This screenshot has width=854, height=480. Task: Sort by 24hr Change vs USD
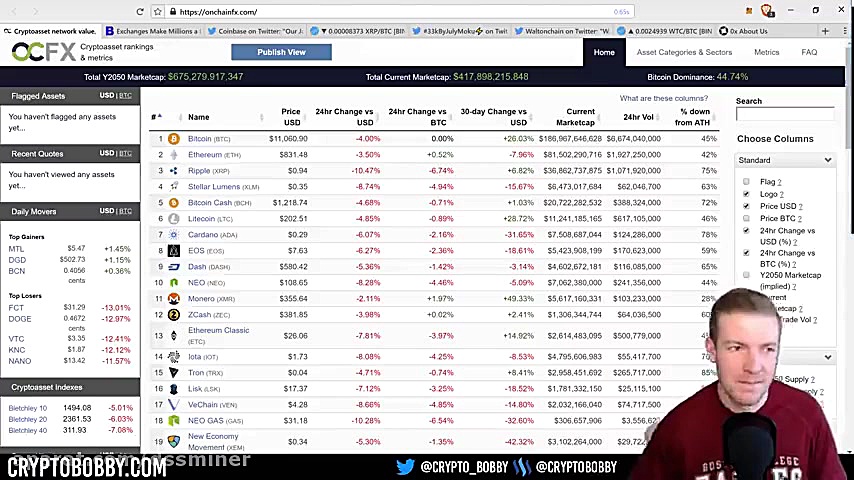pos(344,117)
